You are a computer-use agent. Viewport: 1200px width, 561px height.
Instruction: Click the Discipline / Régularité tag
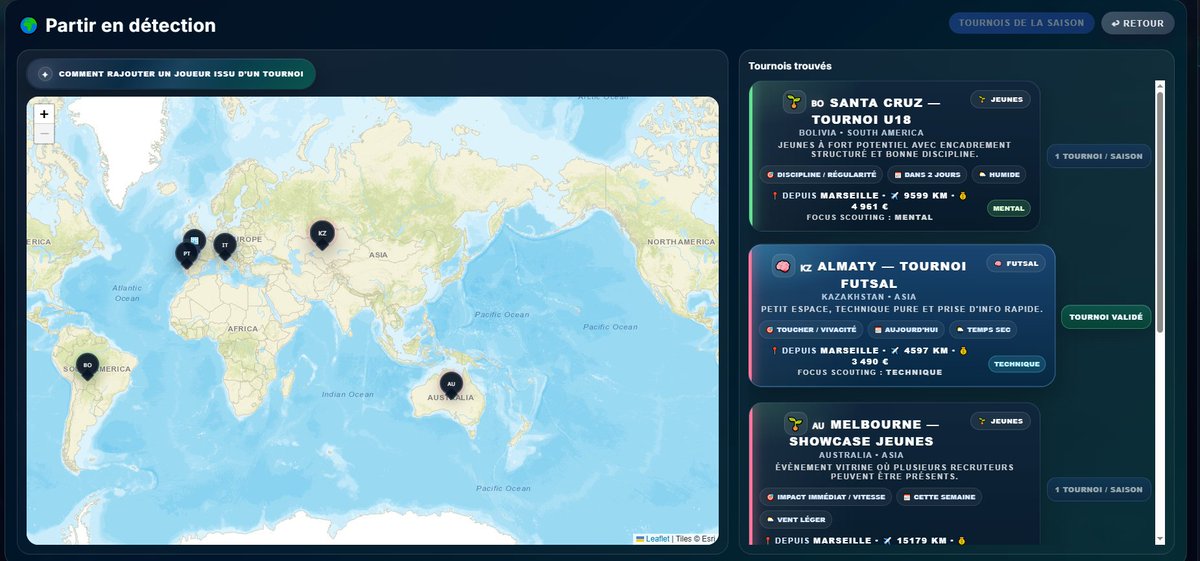[821, 174]
